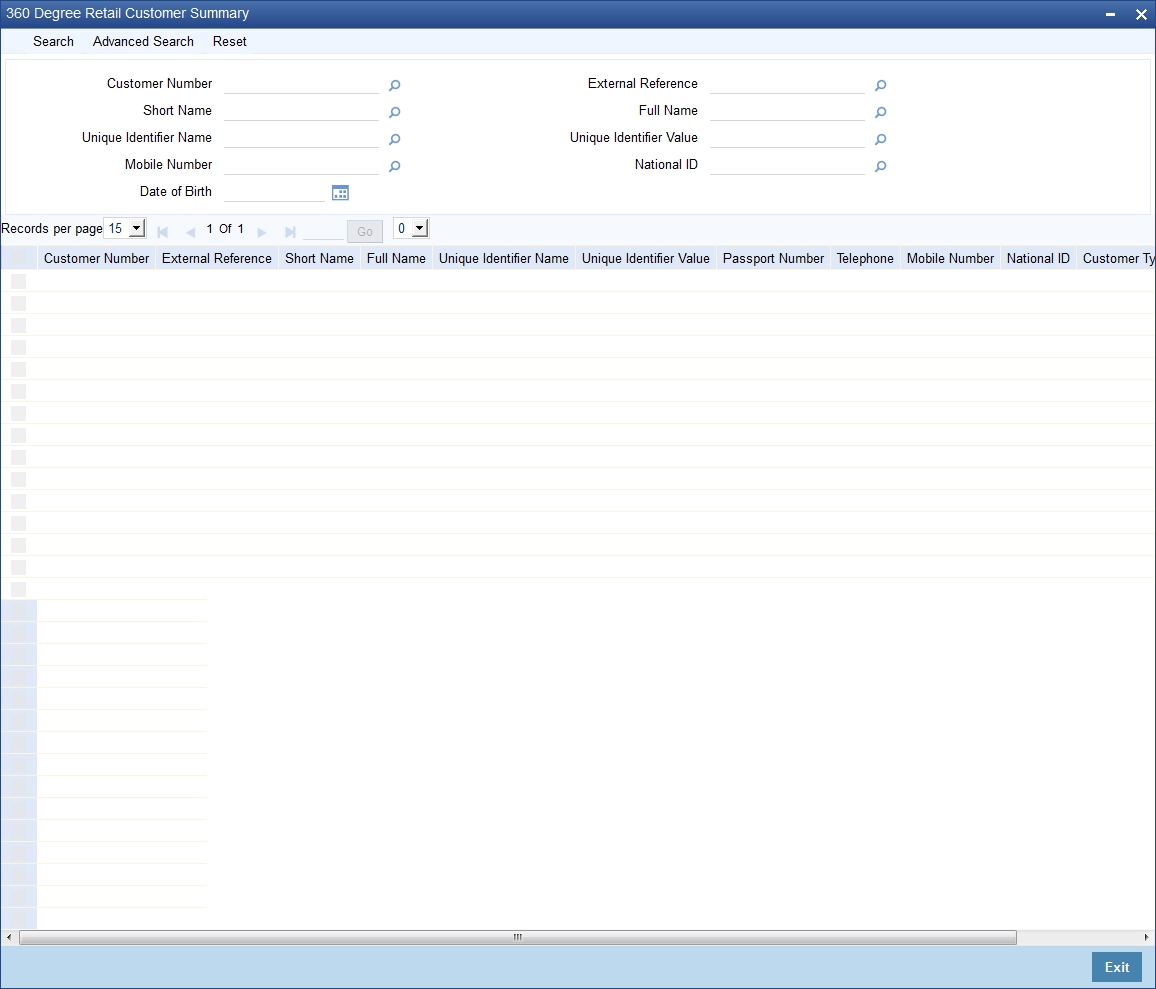1156x989 pixels.
Task: Focus the External Reference input field
Action: tap(787, 84)
